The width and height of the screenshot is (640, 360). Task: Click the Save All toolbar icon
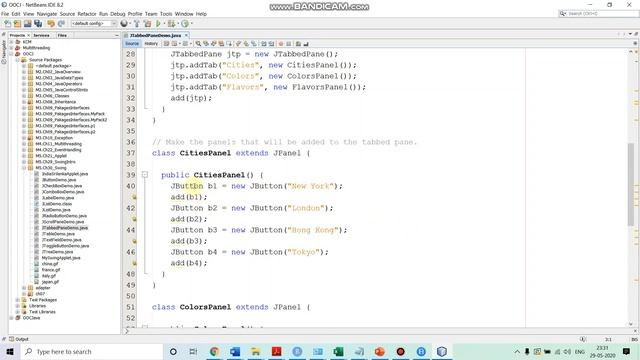[38, 24]
